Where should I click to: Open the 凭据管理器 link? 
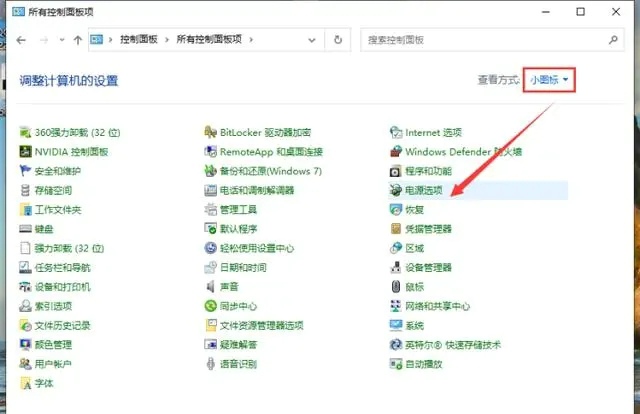[429, 229]
